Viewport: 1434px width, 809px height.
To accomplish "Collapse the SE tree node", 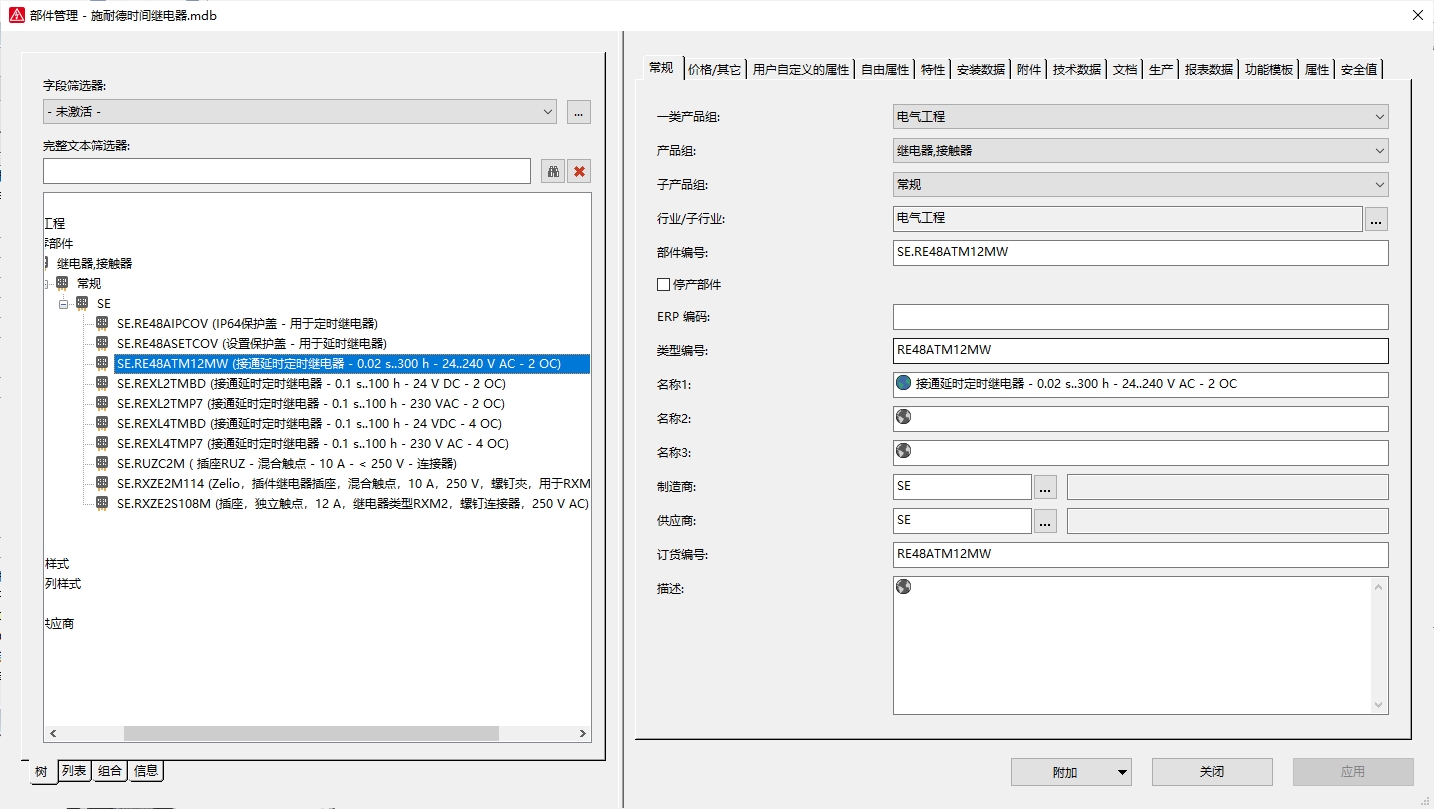I will [x=63, y=304].
